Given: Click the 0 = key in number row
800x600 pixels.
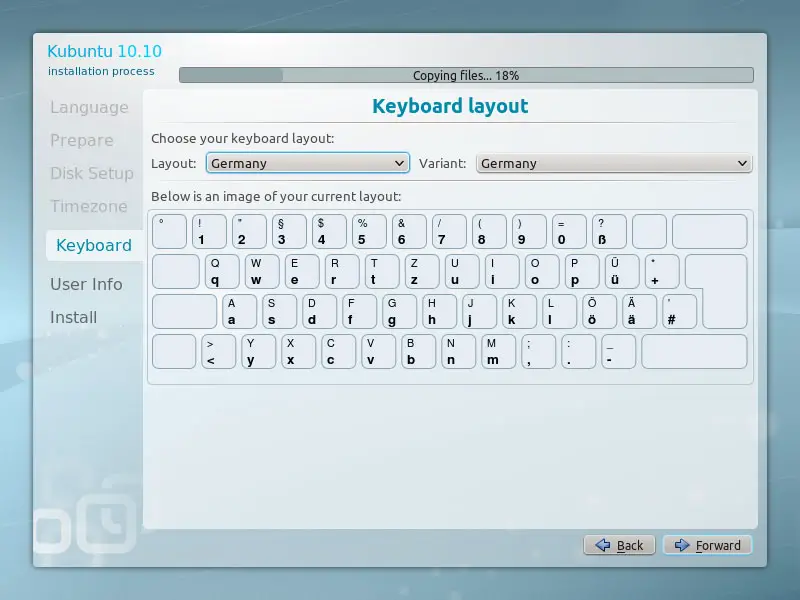Looking at the screenshot, I should [569, 231].
